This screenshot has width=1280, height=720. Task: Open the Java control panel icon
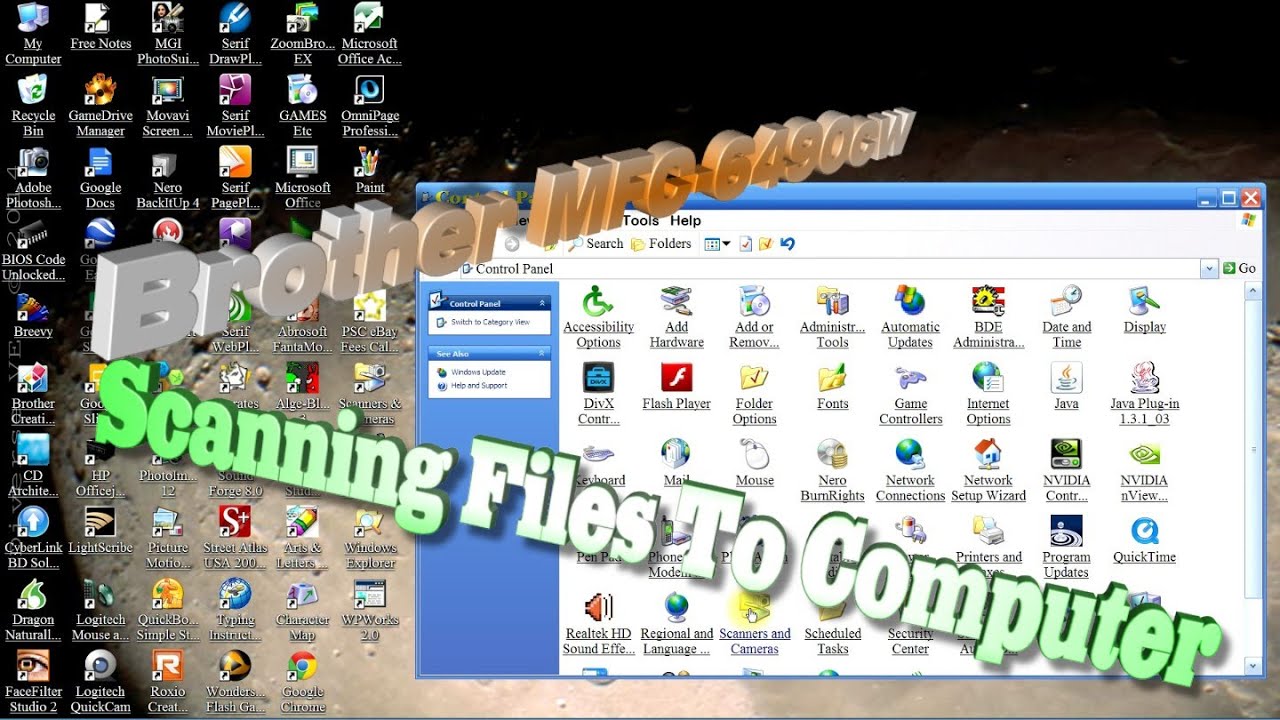pyautogui.click(x=1066, y=386)
